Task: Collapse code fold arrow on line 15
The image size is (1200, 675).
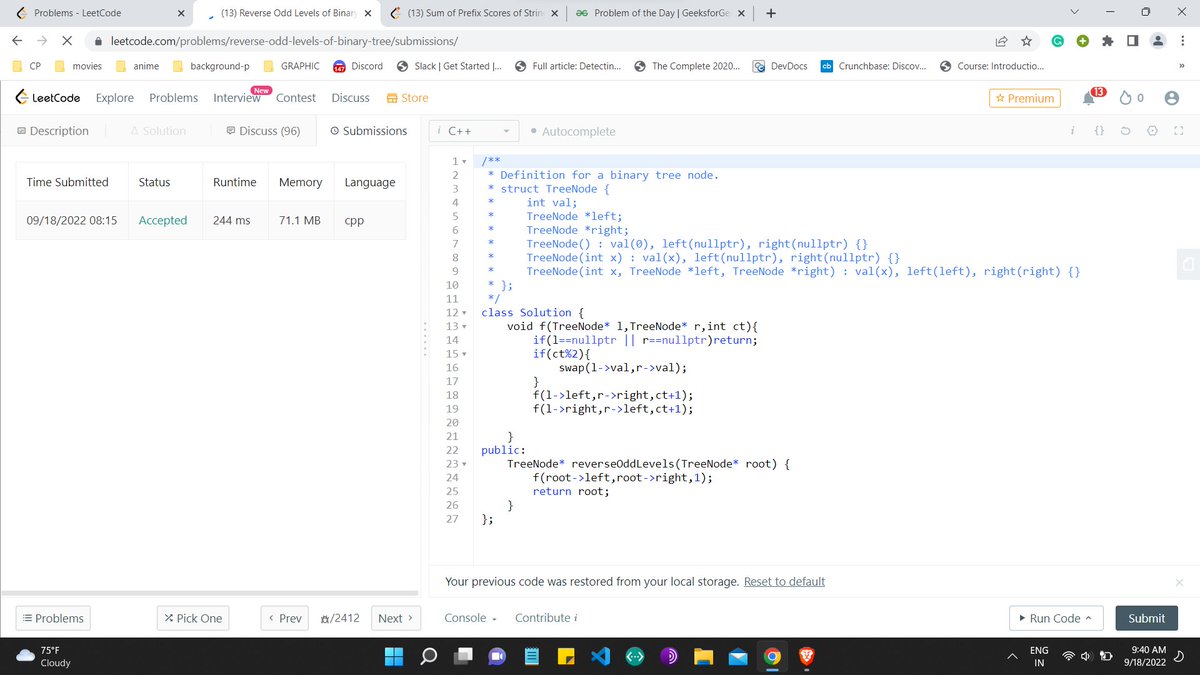Action: tap(465, 354)
